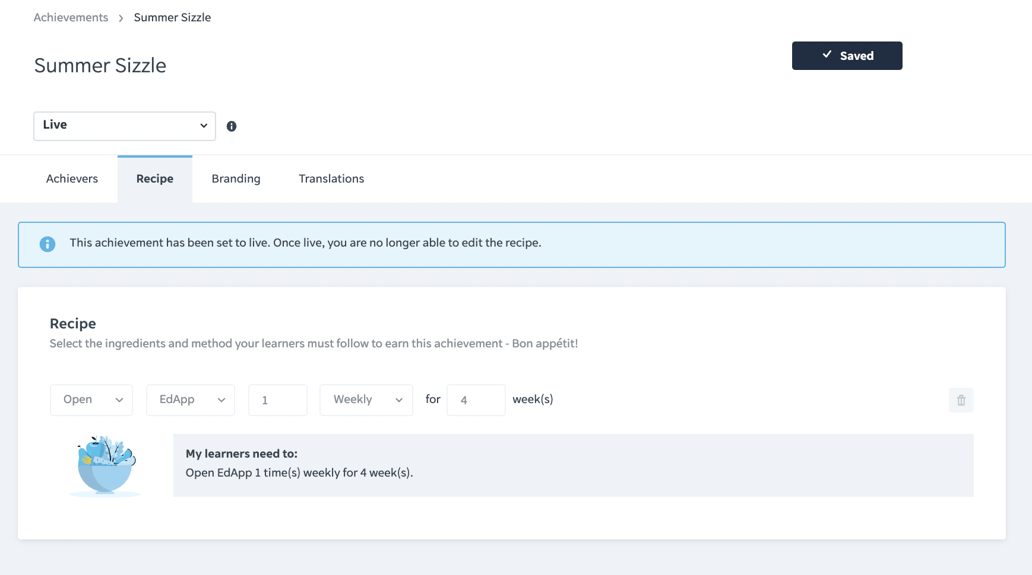The width and height of the screenshot is (1032, 575).
Task: Click the weeks number field showing 4
Action: point(475,400)
